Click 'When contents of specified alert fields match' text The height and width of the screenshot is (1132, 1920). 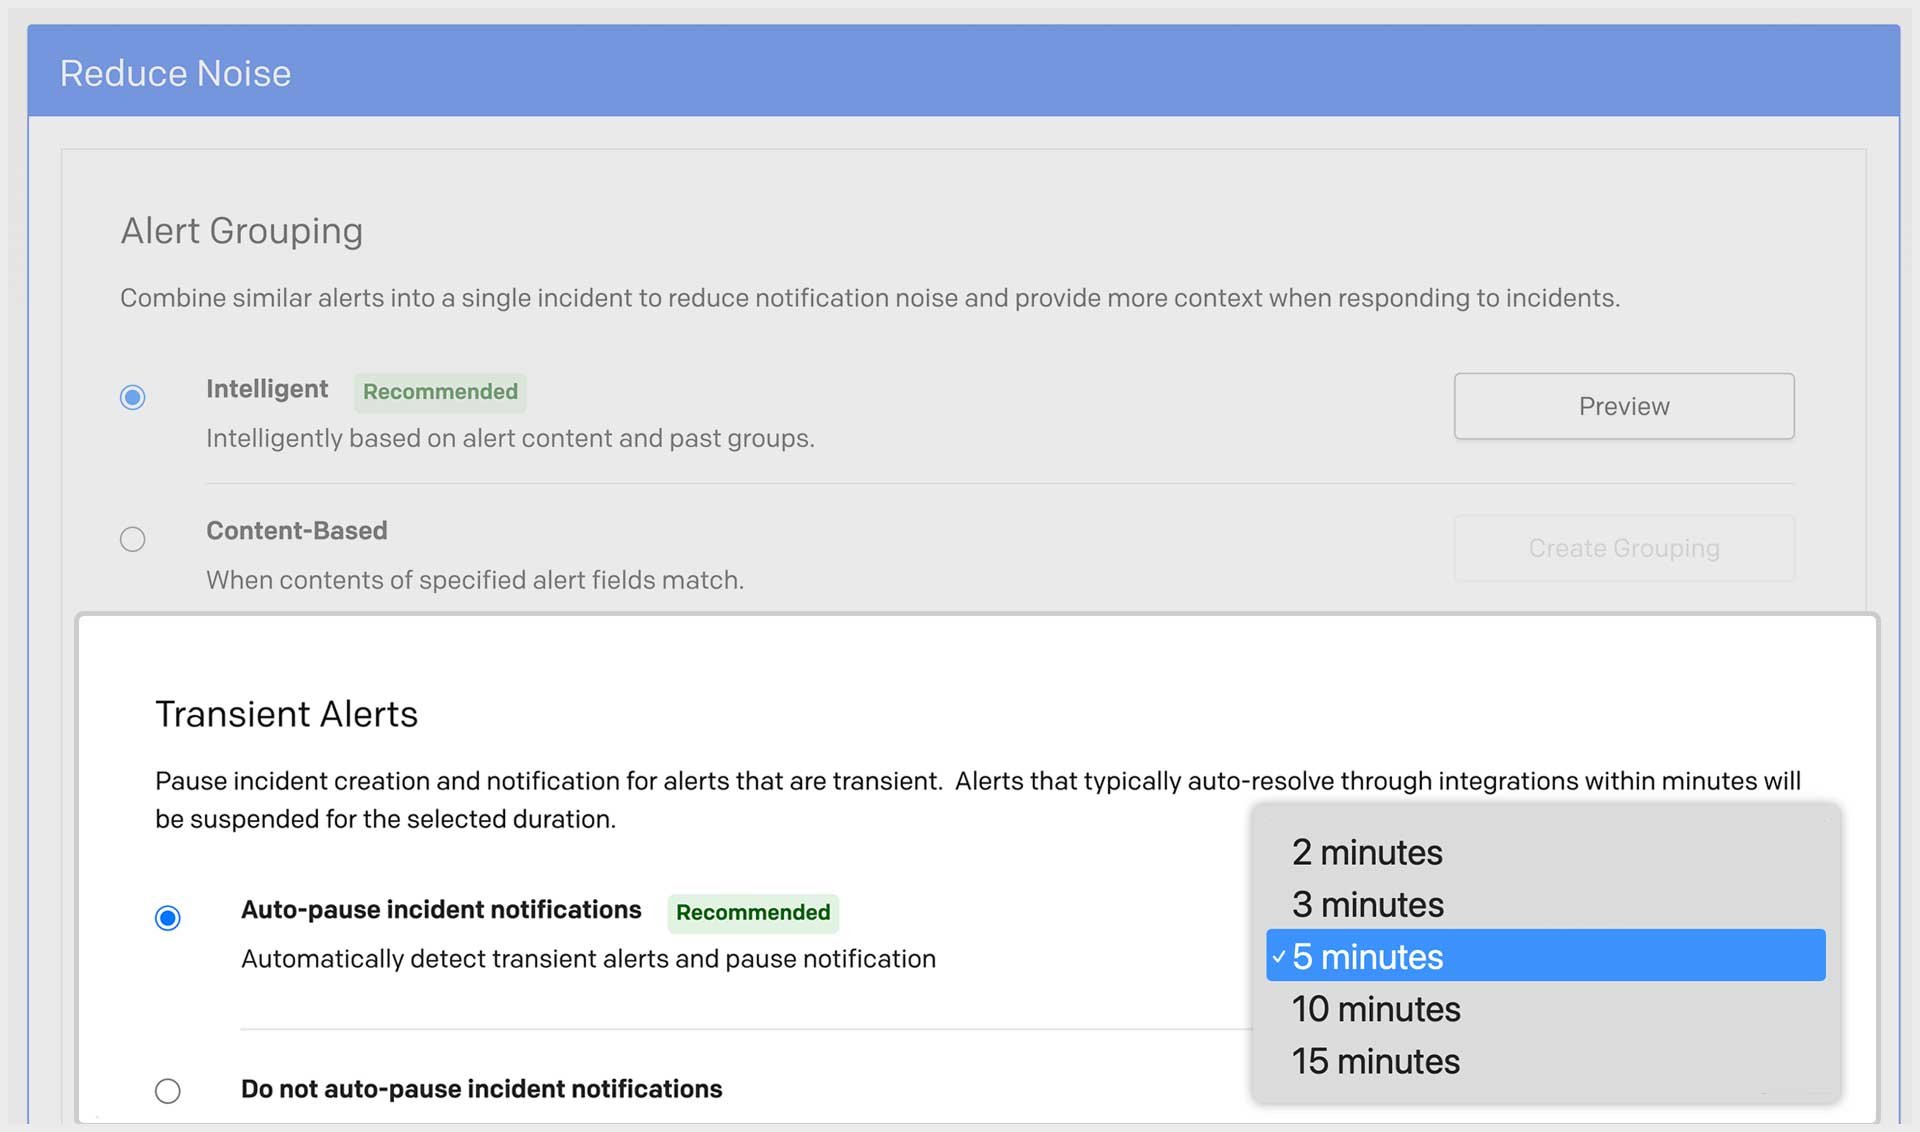474,580
